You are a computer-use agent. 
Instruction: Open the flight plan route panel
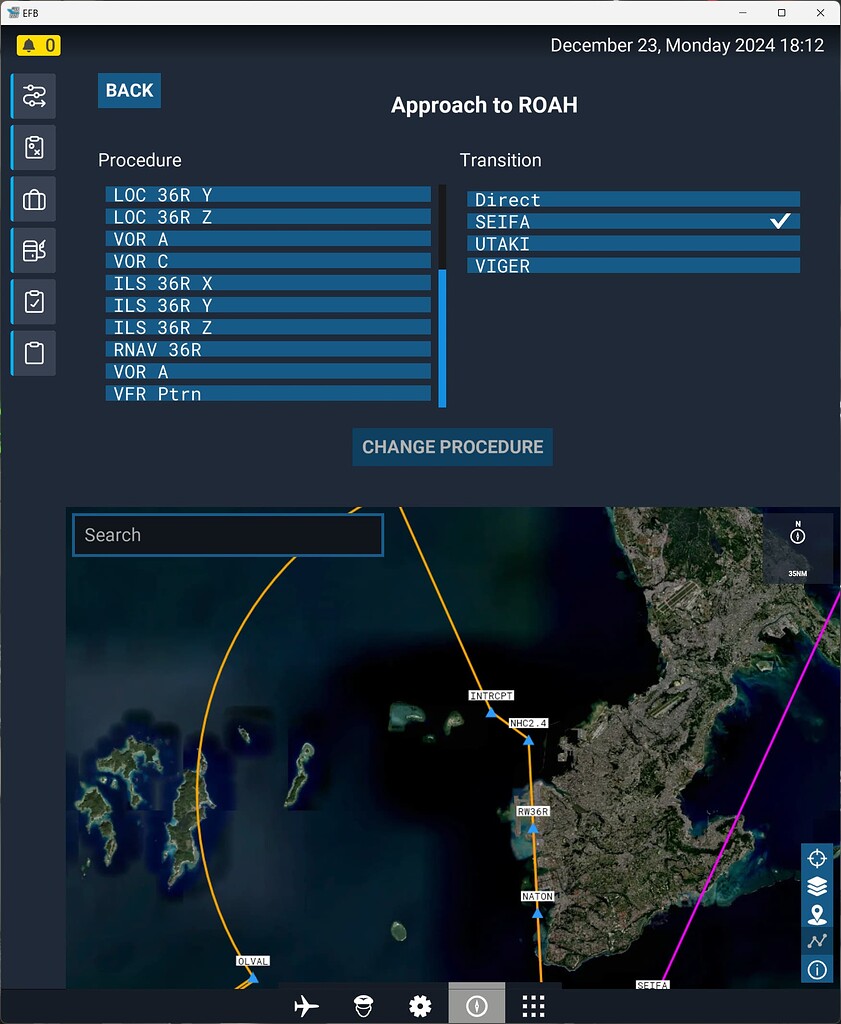point(33,96)
